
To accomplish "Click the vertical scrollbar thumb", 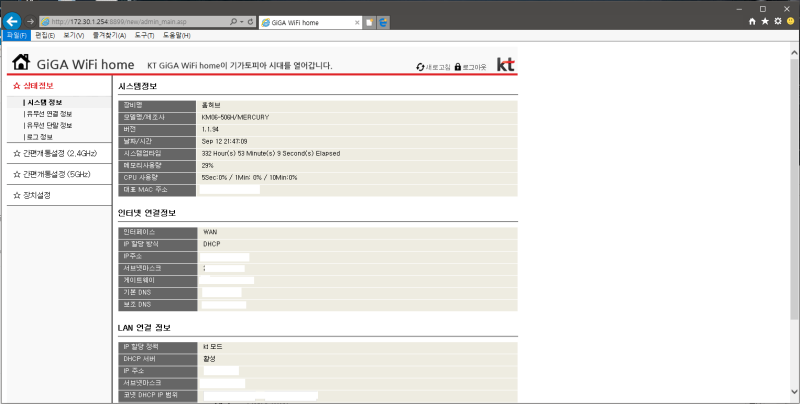I will pos(794,190).
